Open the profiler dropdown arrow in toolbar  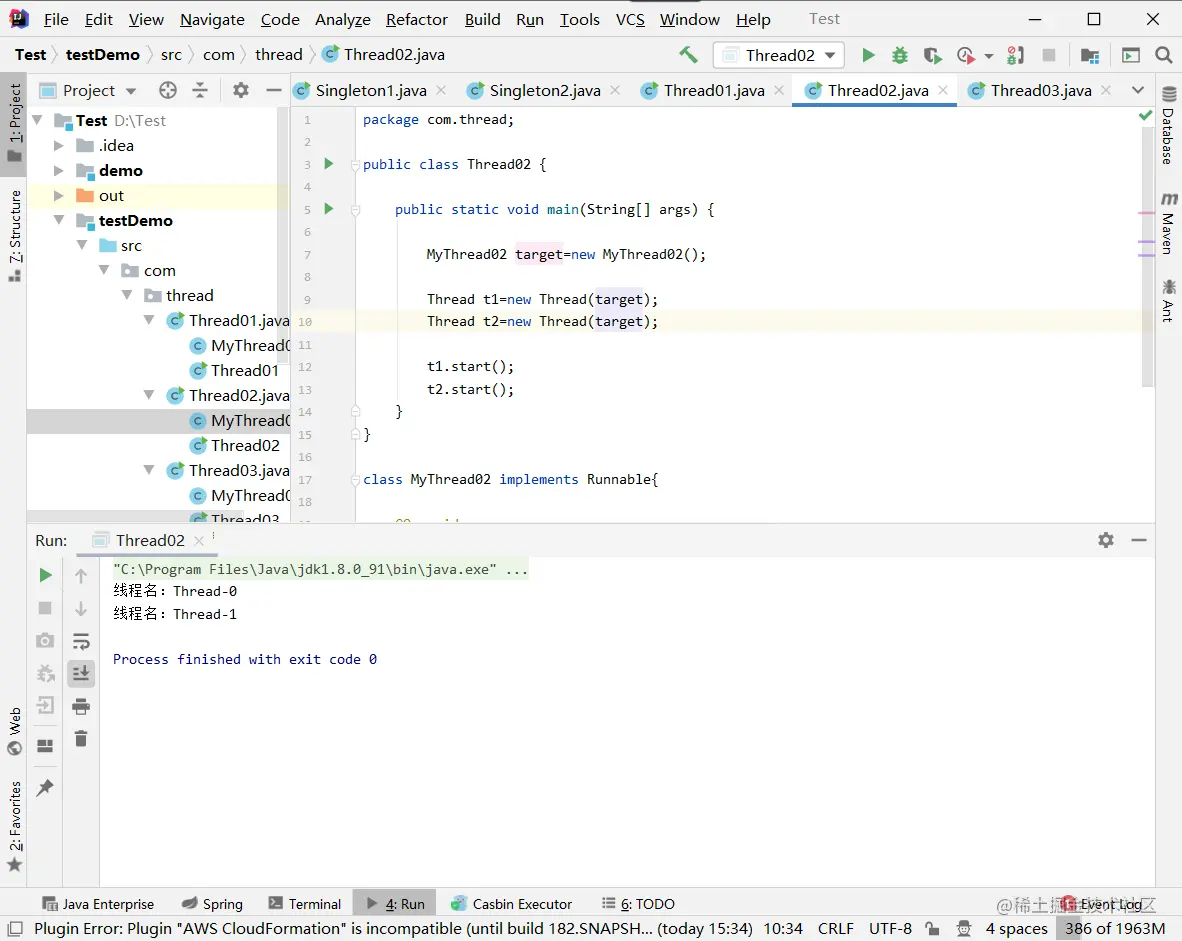click(988, 56)
